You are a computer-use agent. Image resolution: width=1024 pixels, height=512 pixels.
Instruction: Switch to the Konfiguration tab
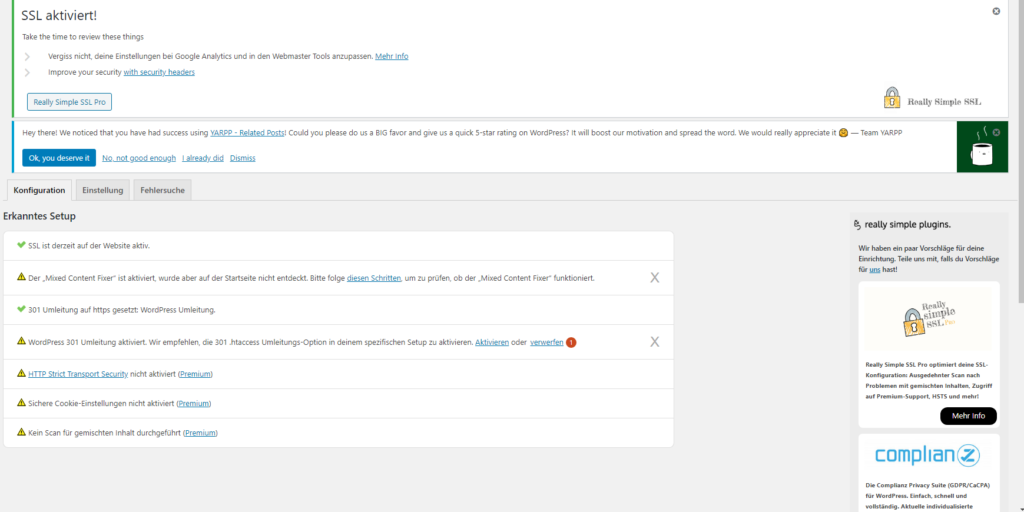pos(39,190)
